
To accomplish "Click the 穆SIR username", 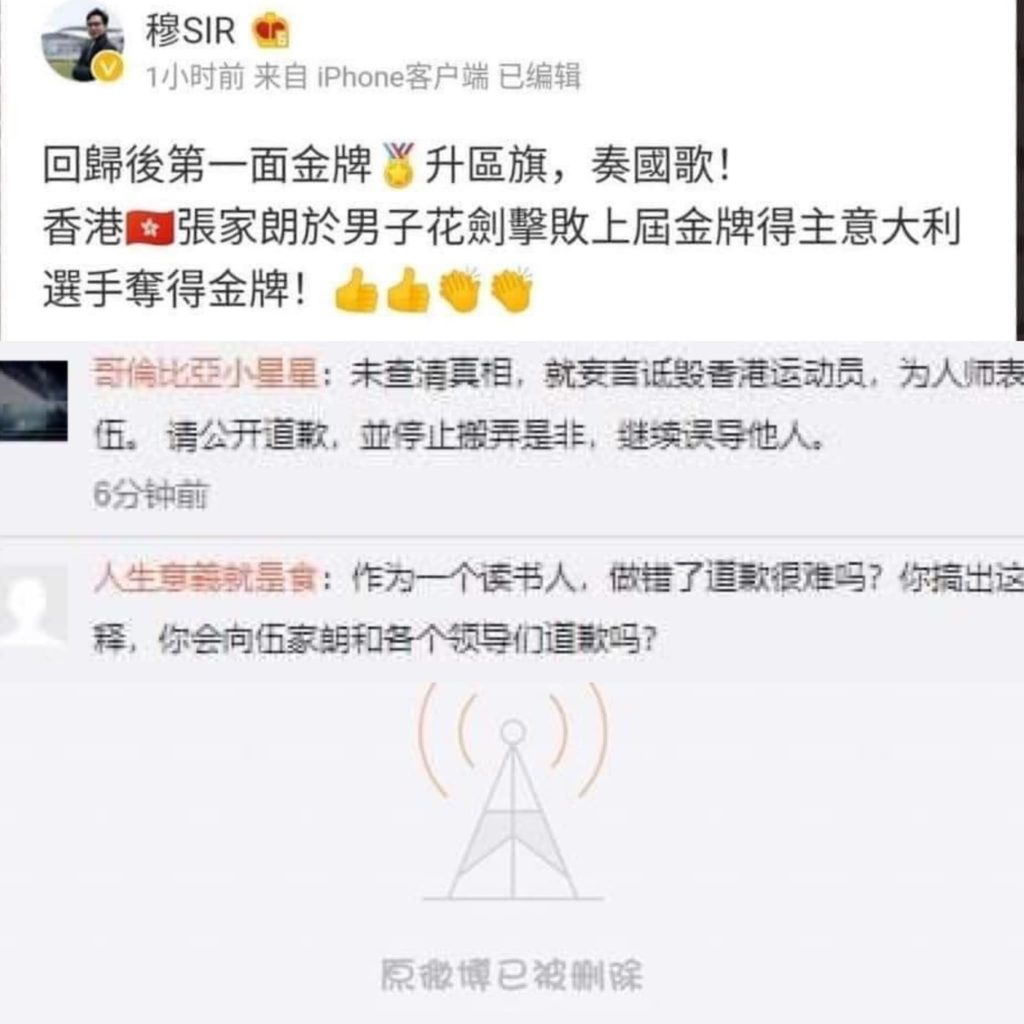I will 190,30.
